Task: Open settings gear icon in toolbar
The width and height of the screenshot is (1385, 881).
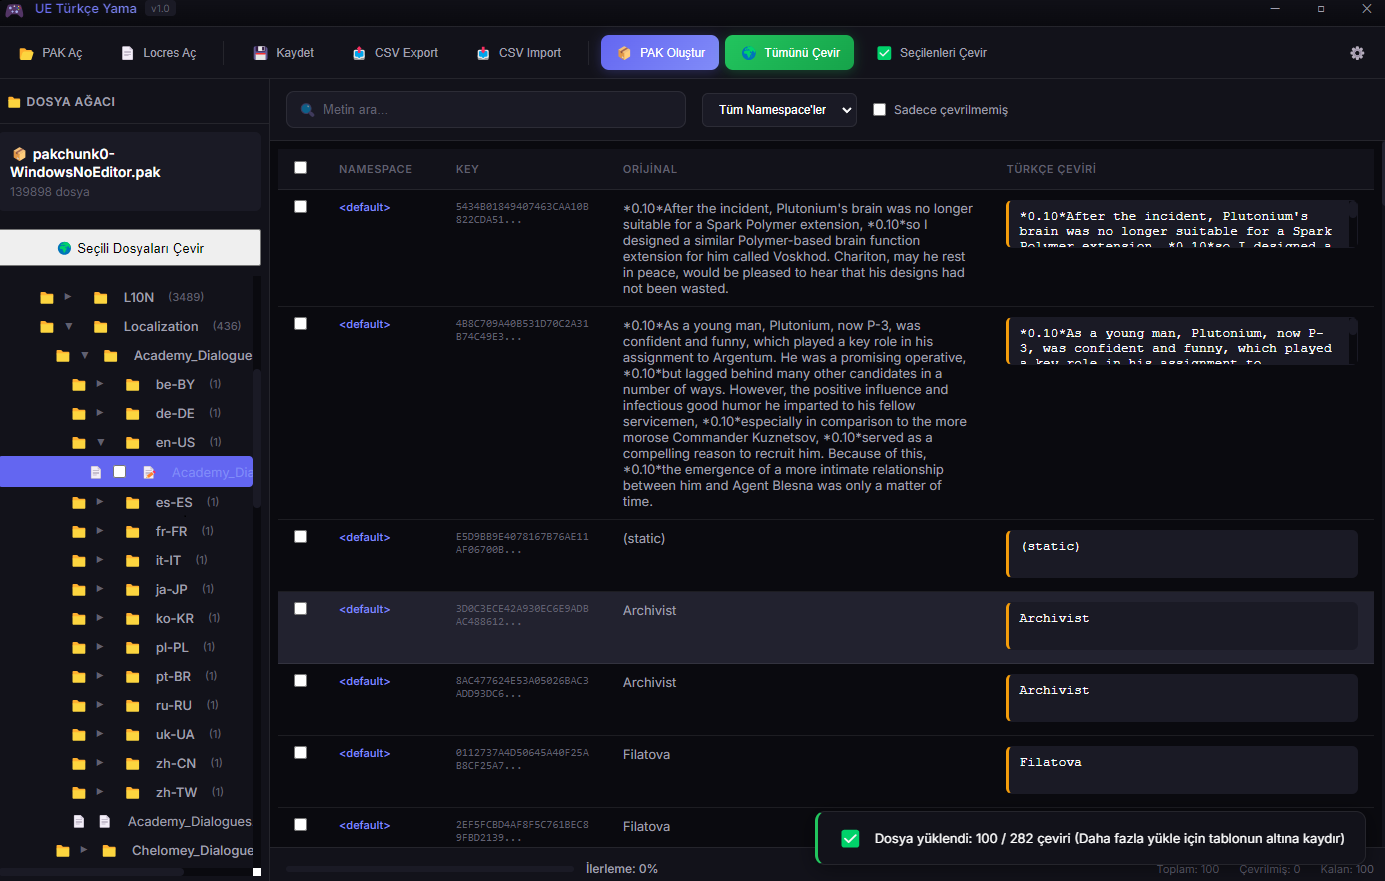Action: 1357,53
